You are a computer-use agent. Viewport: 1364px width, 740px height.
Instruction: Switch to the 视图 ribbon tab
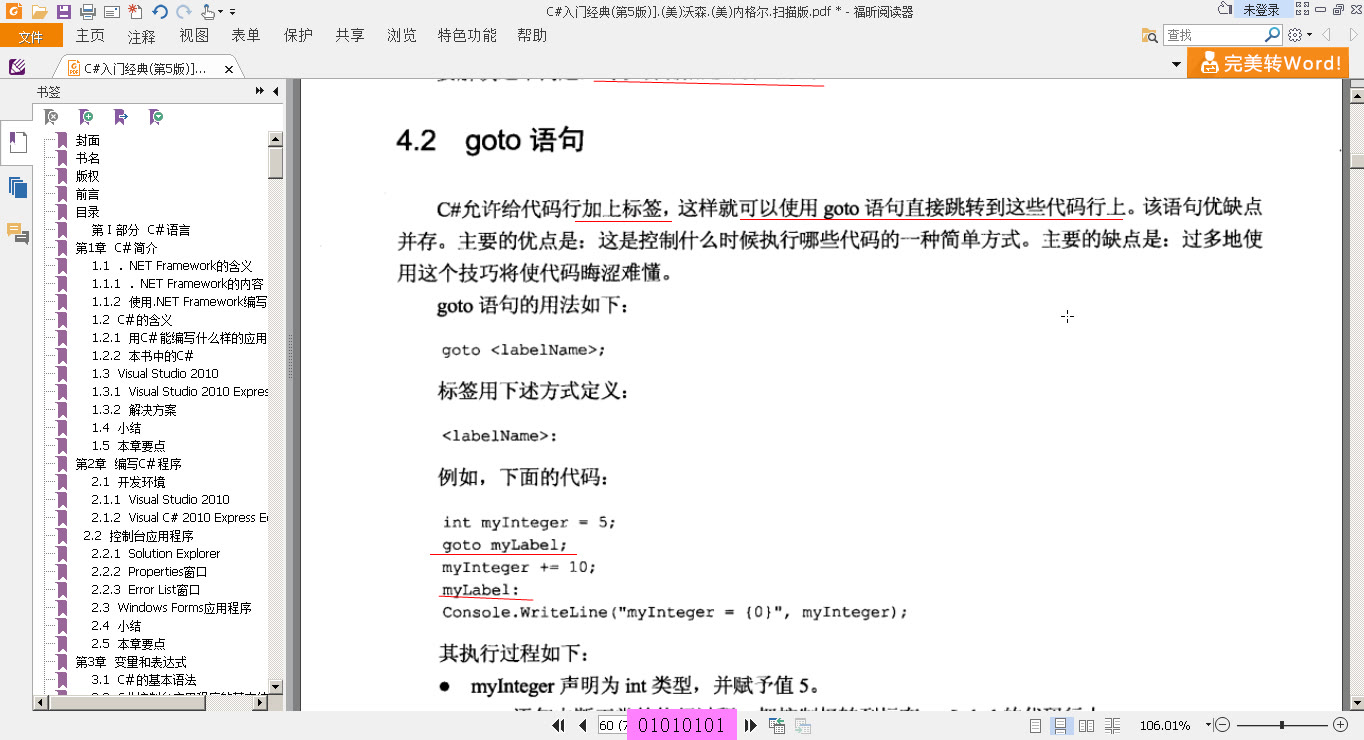pyautogui.click(x=194, y=35)
